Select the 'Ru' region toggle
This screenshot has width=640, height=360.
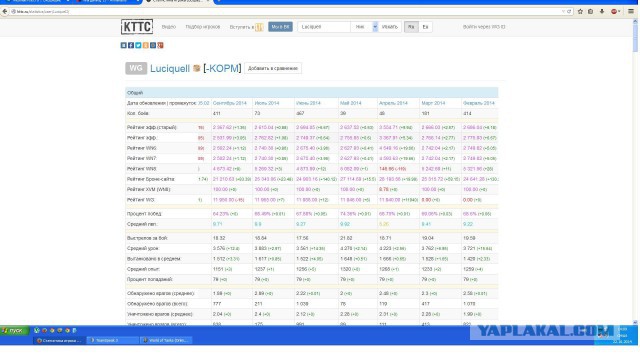[x=411, y=27]
